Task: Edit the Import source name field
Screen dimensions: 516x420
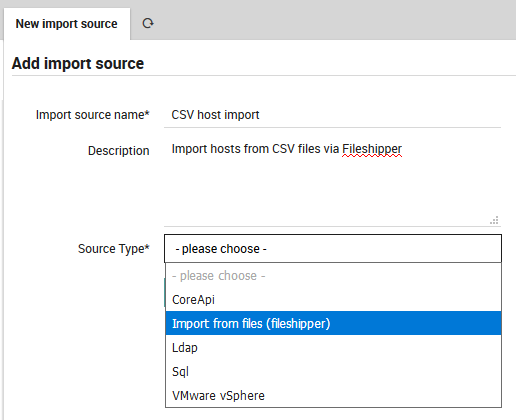Action: point(332,115)
